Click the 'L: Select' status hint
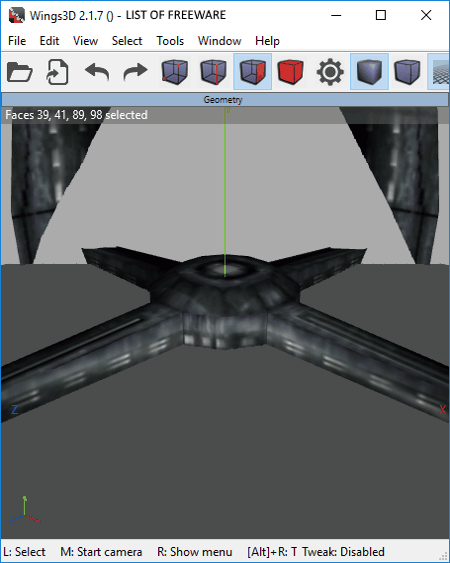This screenshot has height=563, width=450. 24,552
